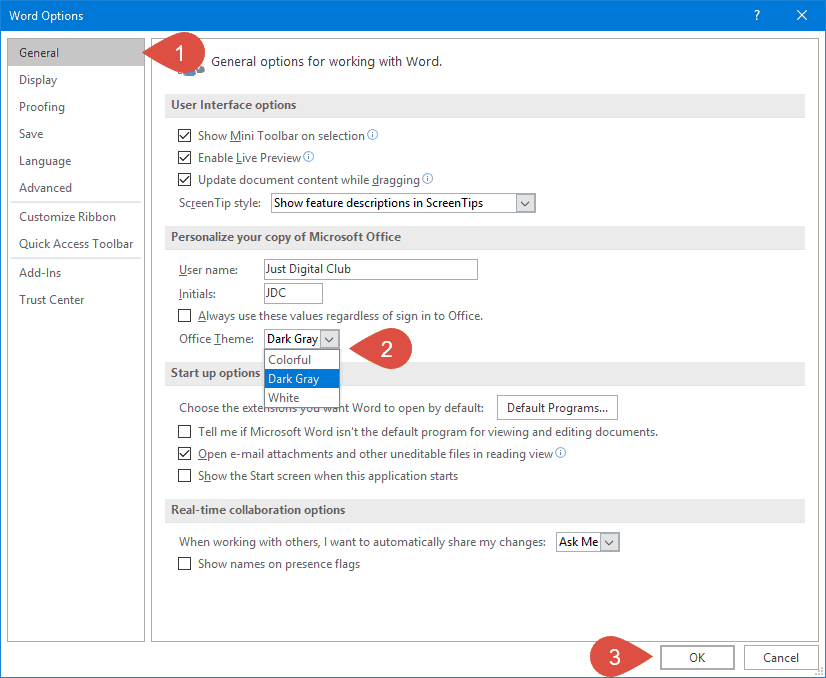Viewport: 826px width, 678px height.
Task: Click info icon after reading view option
Action: [x=561, y=453]
